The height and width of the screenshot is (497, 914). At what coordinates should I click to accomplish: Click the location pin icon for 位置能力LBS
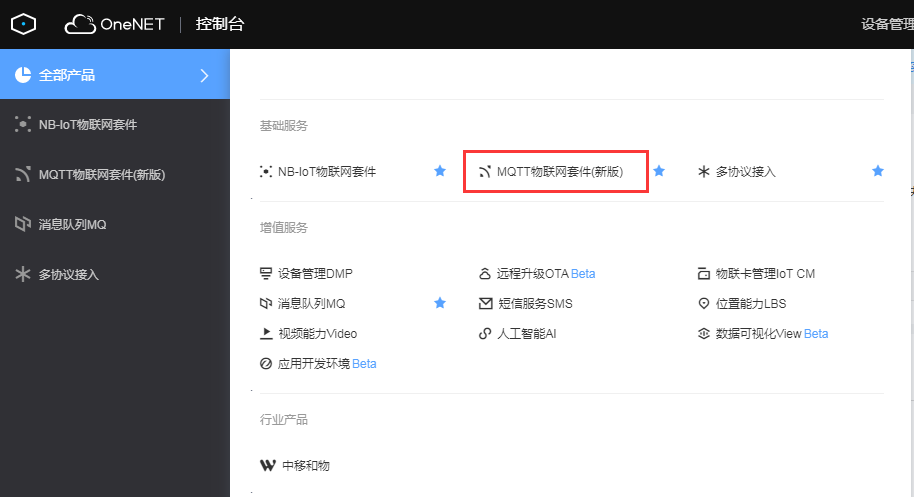704,303
